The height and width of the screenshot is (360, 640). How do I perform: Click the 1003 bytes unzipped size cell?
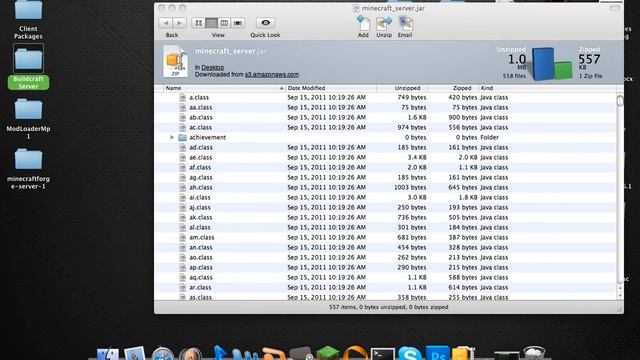pos(410,187)
